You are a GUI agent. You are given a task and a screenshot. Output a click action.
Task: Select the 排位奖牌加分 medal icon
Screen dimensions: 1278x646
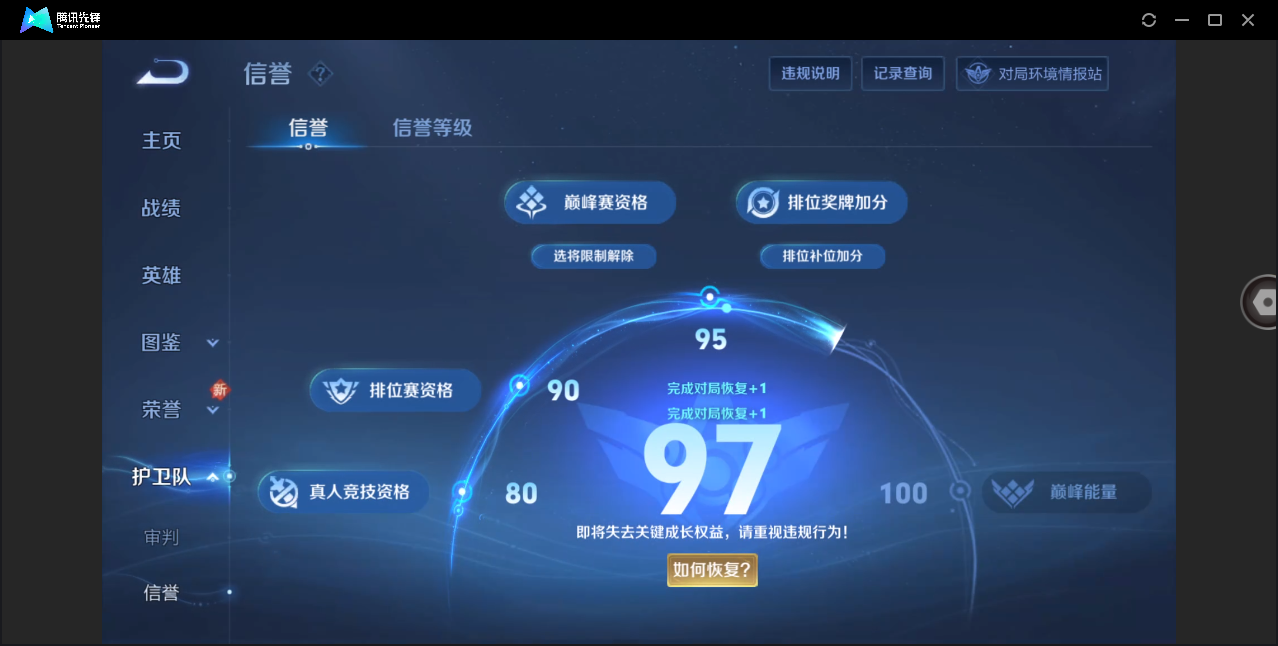(x=764, y=203)
